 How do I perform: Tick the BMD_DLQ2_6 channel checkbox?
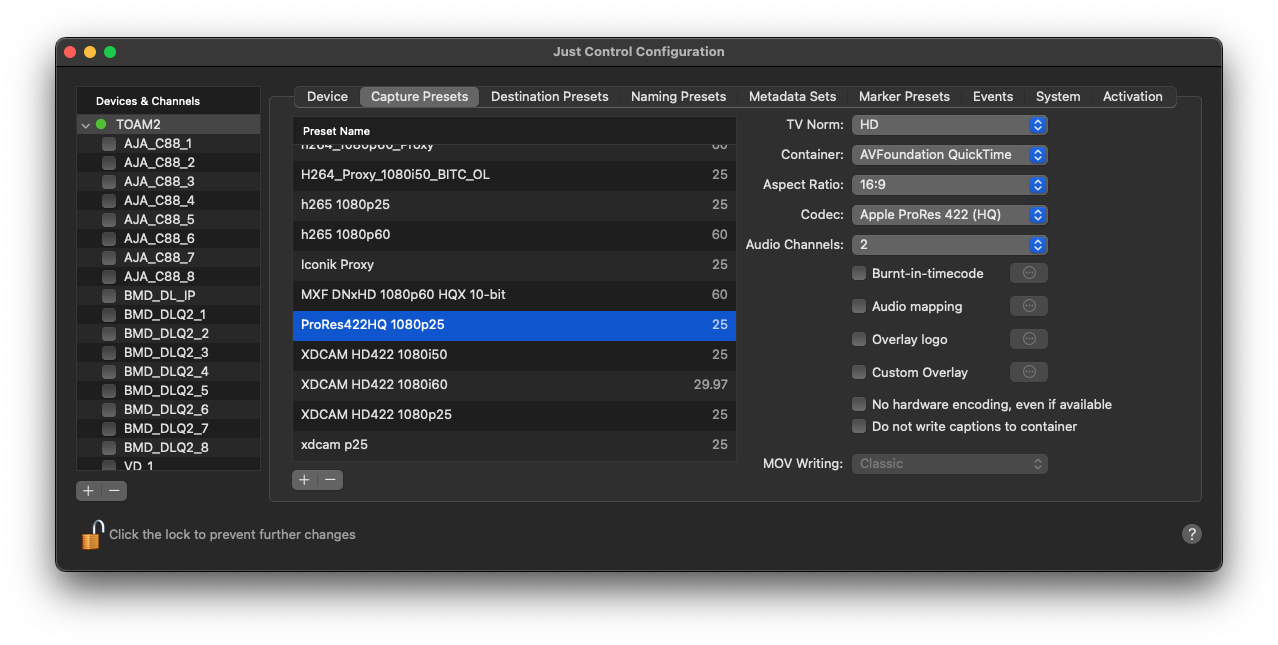tap(109, 410)
